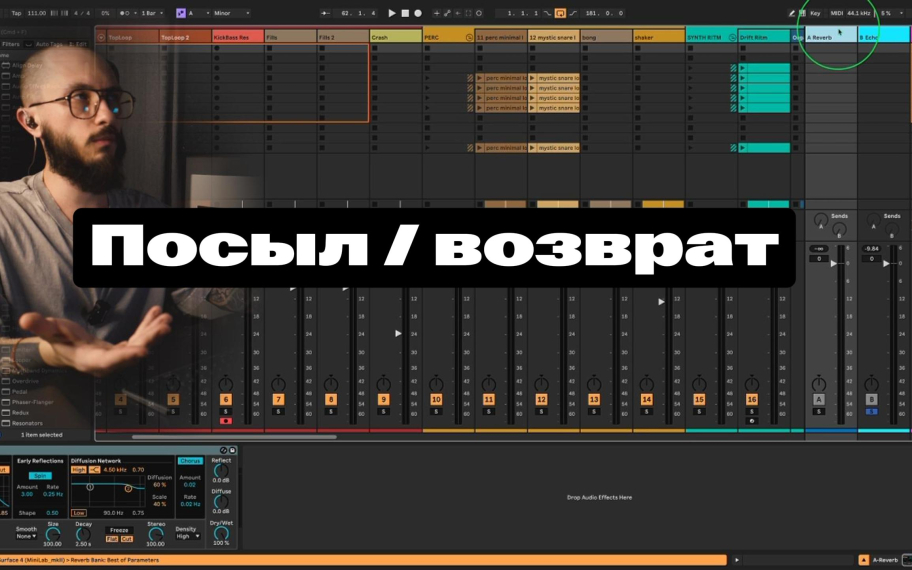
Task: Open the Smooth None dropdown
Action: [26, 536]
